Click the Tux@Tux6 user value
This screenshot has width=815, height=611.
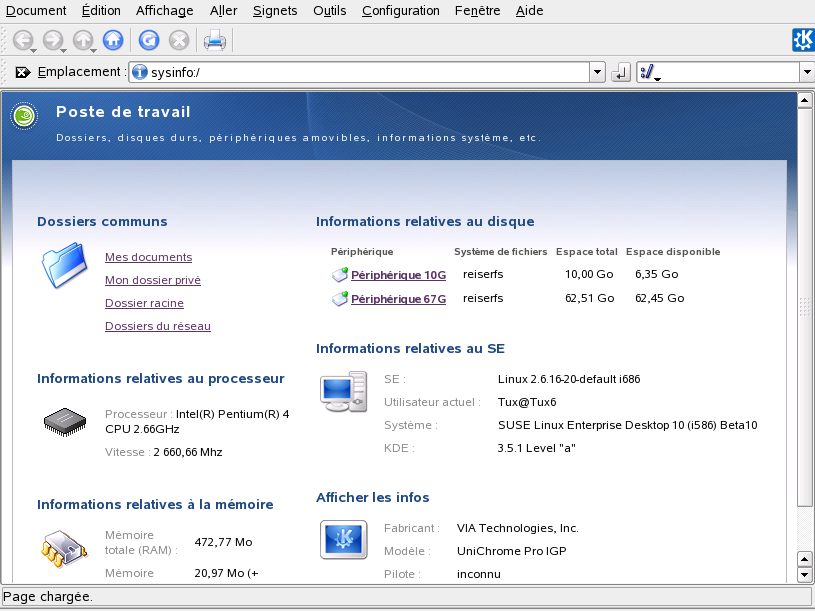pos(527,402)
